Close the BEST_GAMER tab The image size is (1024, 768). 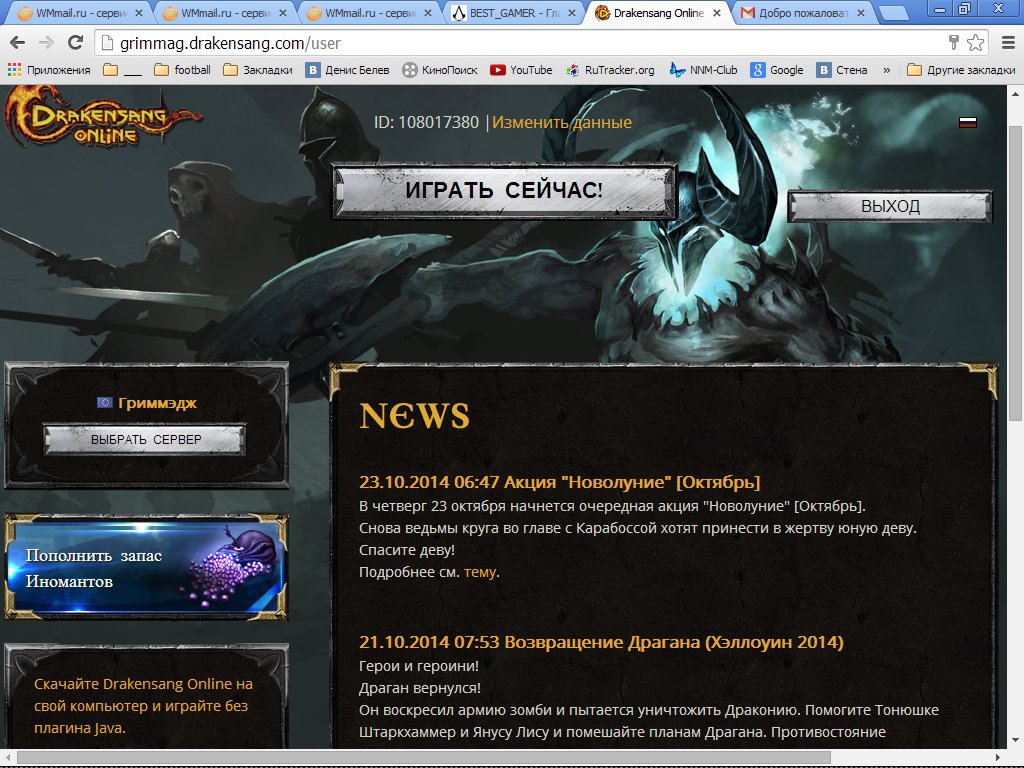[571, 12]
